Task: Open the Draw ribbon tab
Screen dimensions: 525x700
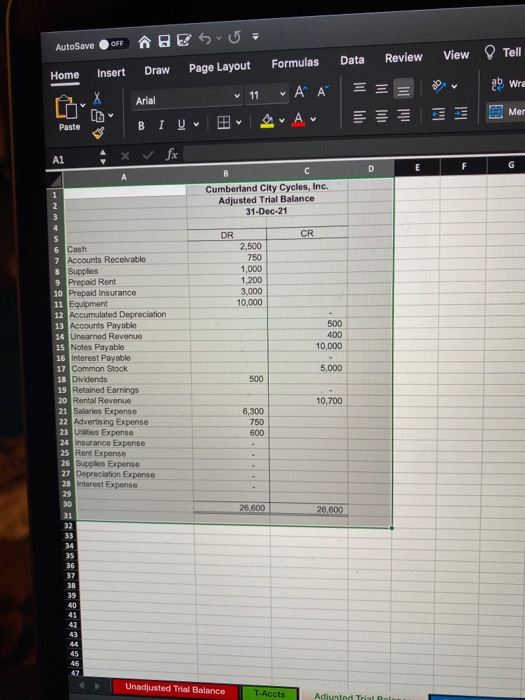Action: [157, 71]
